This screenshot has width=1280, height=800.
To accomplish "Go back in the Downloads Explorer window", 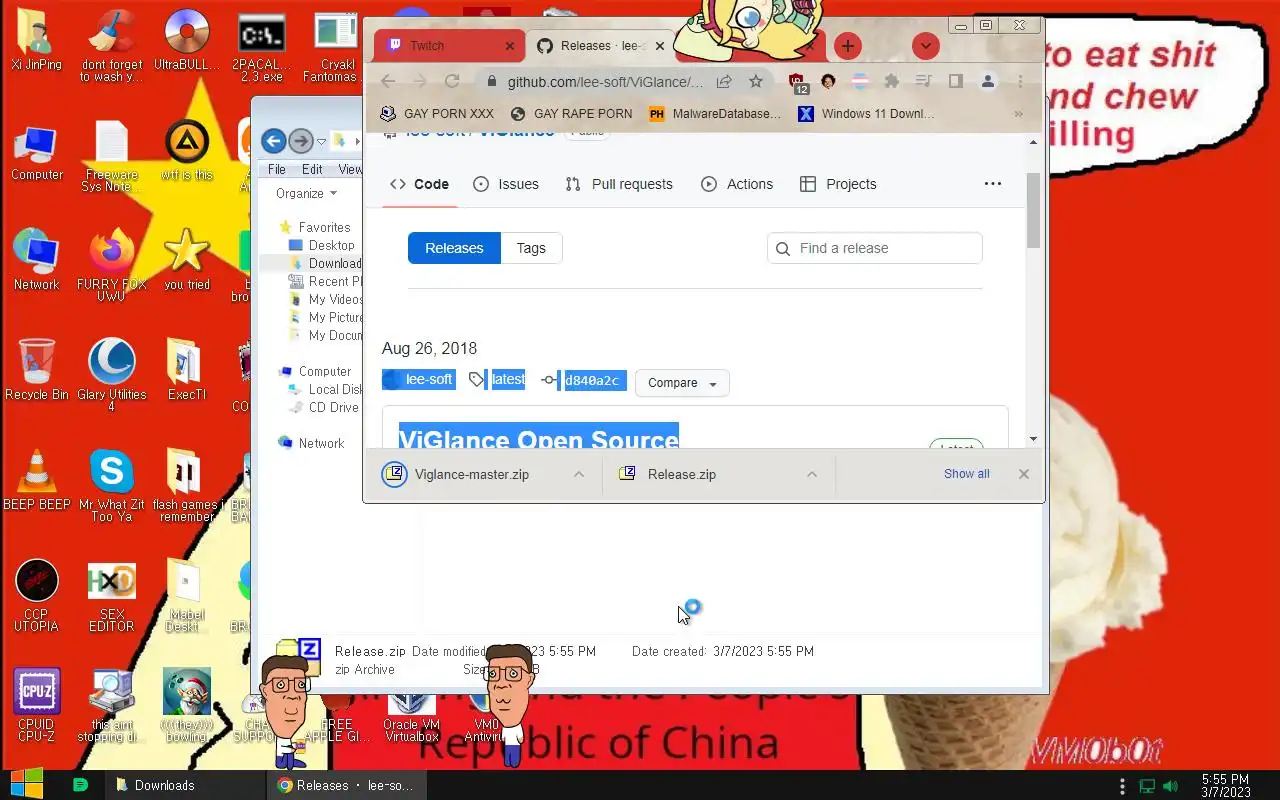I will tap(274, 141).
